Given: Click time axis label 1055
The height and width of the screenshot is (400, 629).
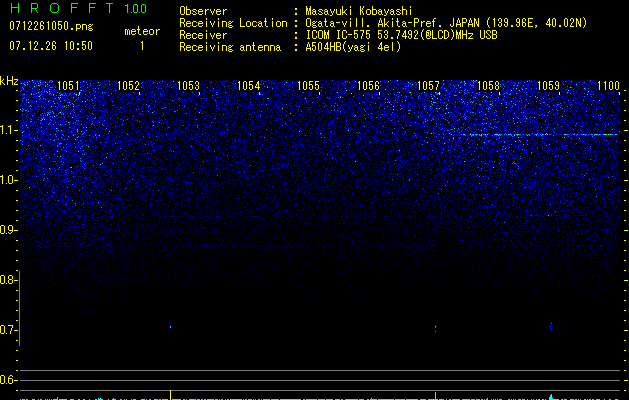Looking at the screenshot, I should 308,86.
